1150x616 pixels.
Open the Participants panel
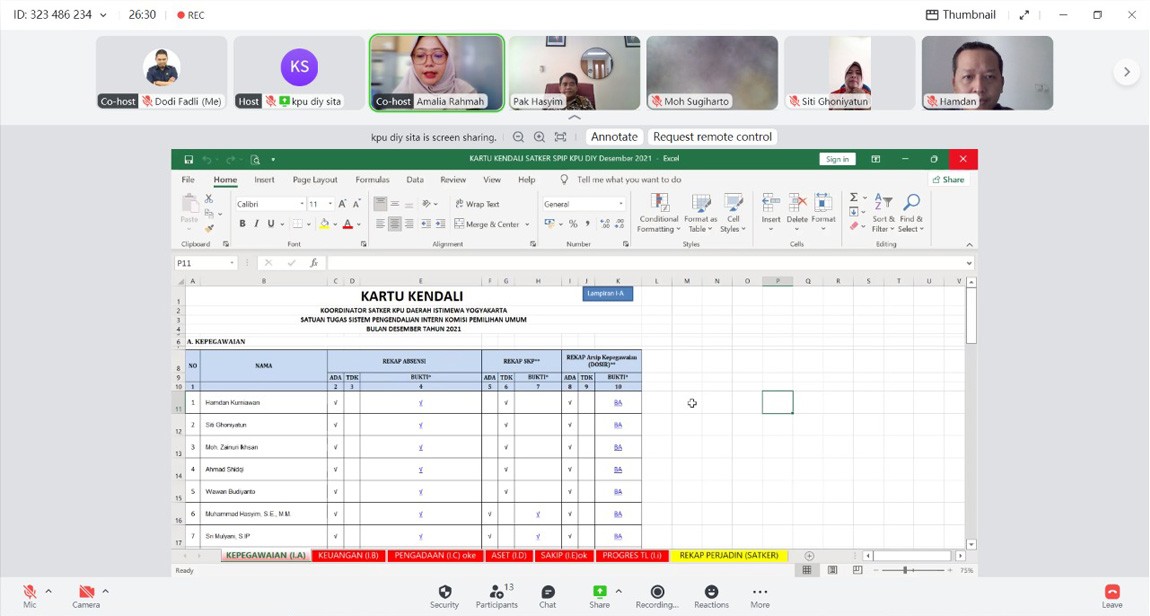496,592
